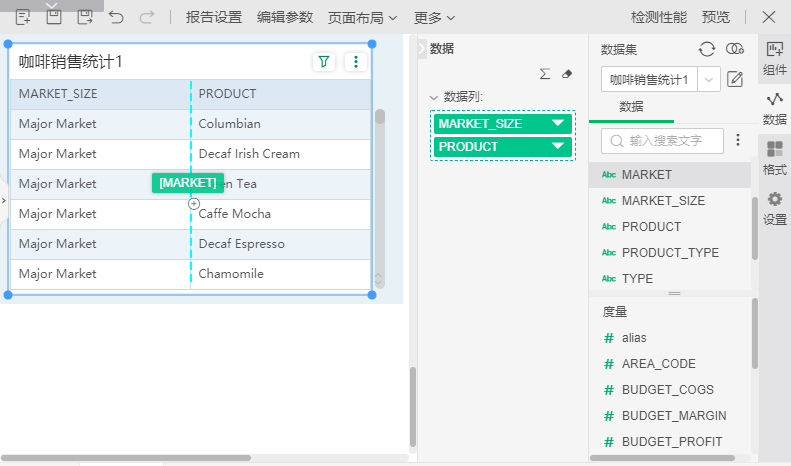Image resolution: width=791 pixels, height=466 pixels.
Task: Open the PRODUCT field dropdown arrow
Action: coord(558,146)
